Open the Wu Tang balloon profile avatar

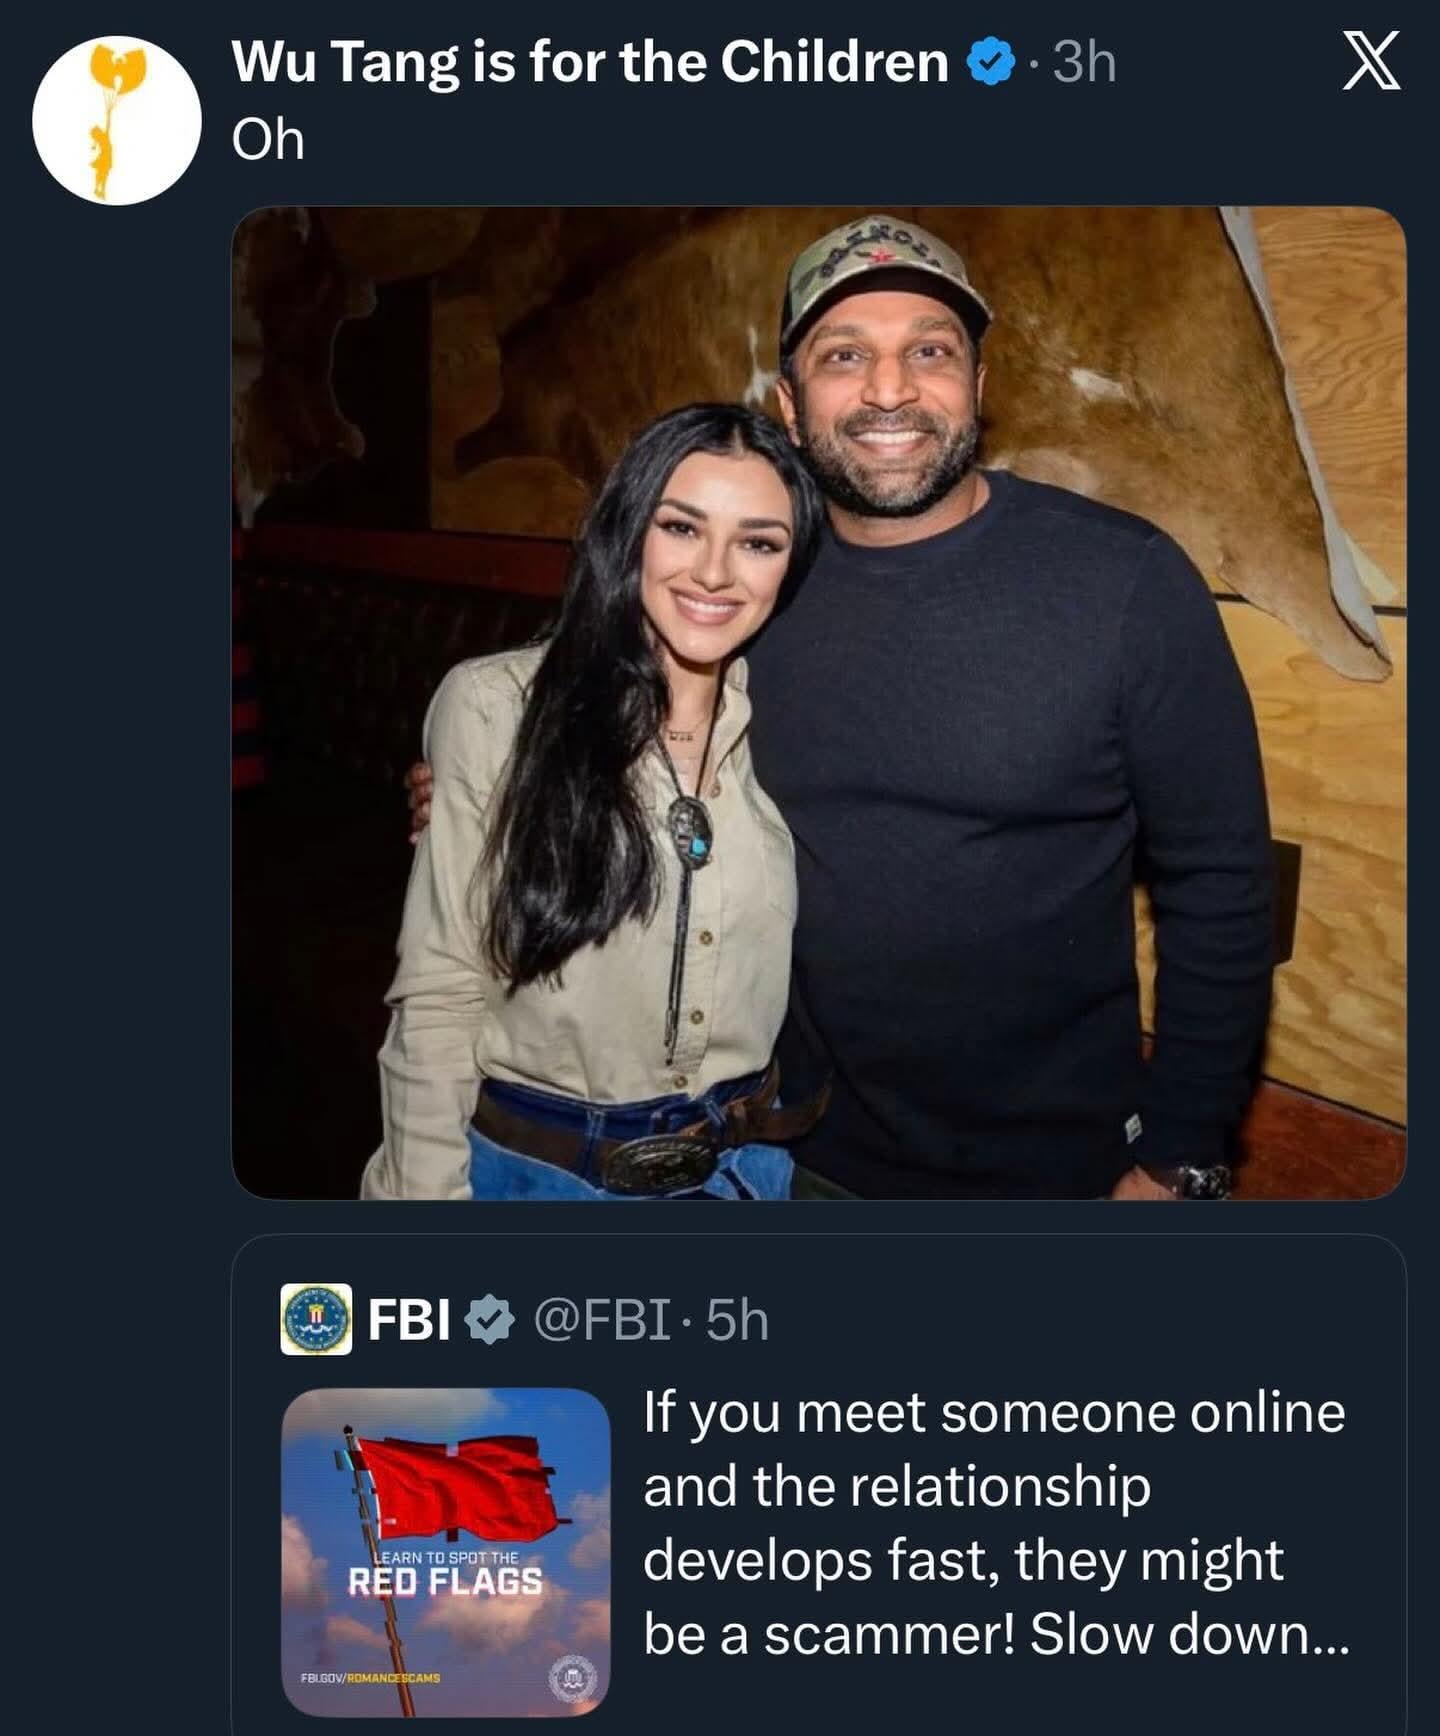117,120
